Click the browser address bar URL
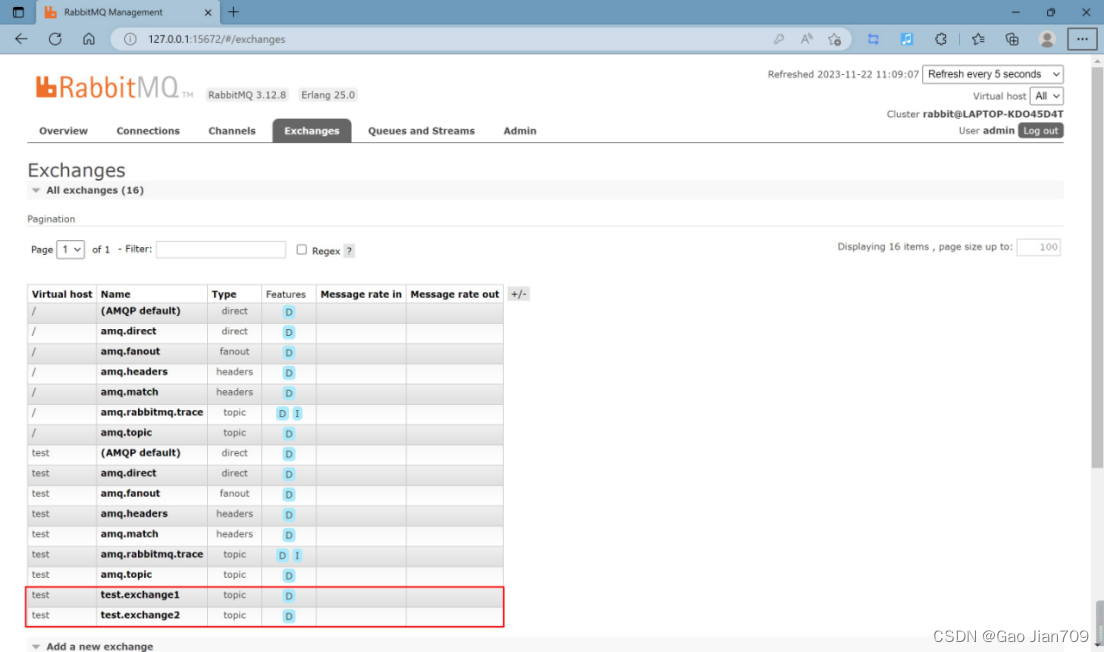Viewport: 1104px width, 652px height. [x=217, y=39]
